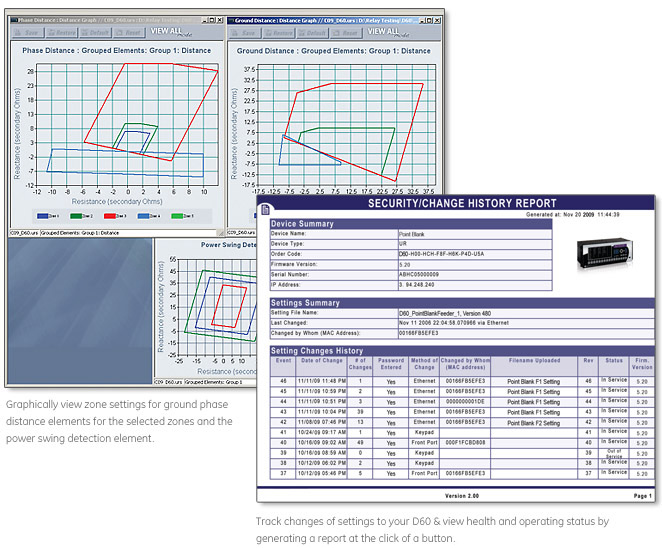The height and width of the screenshot is (548, 662).
Task: Click the Ground Distance window title bar
Action: tap(334, 20)
